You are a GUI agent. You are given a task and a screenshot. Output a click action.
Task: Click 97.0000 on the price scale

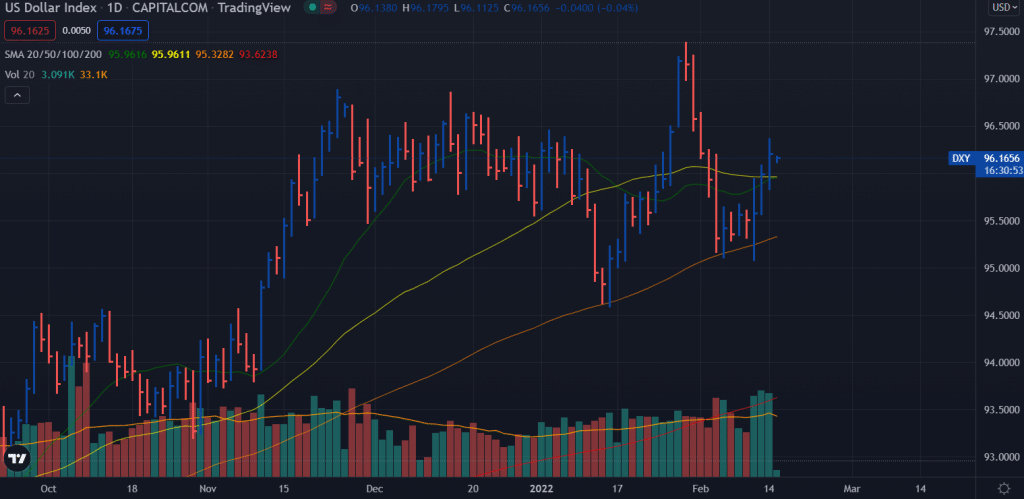tap(1001, 78)
